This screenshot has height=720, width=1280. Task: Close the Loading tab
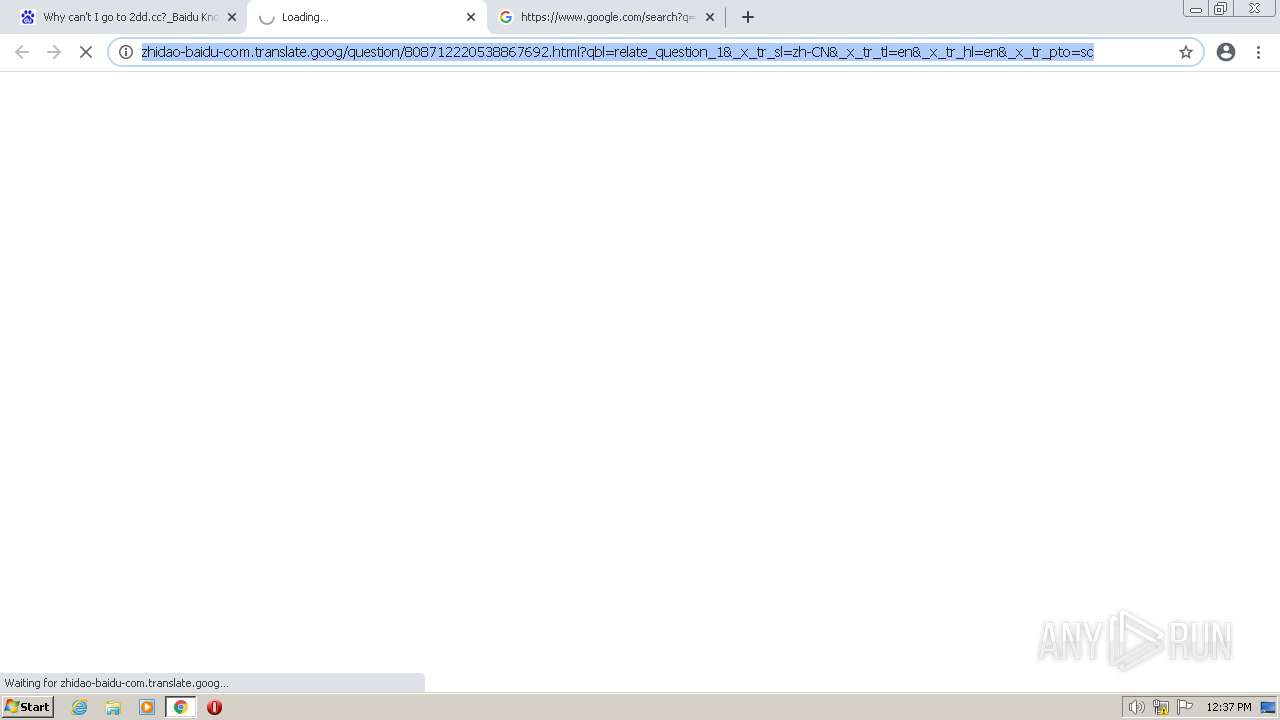click(x=471, y=17)
